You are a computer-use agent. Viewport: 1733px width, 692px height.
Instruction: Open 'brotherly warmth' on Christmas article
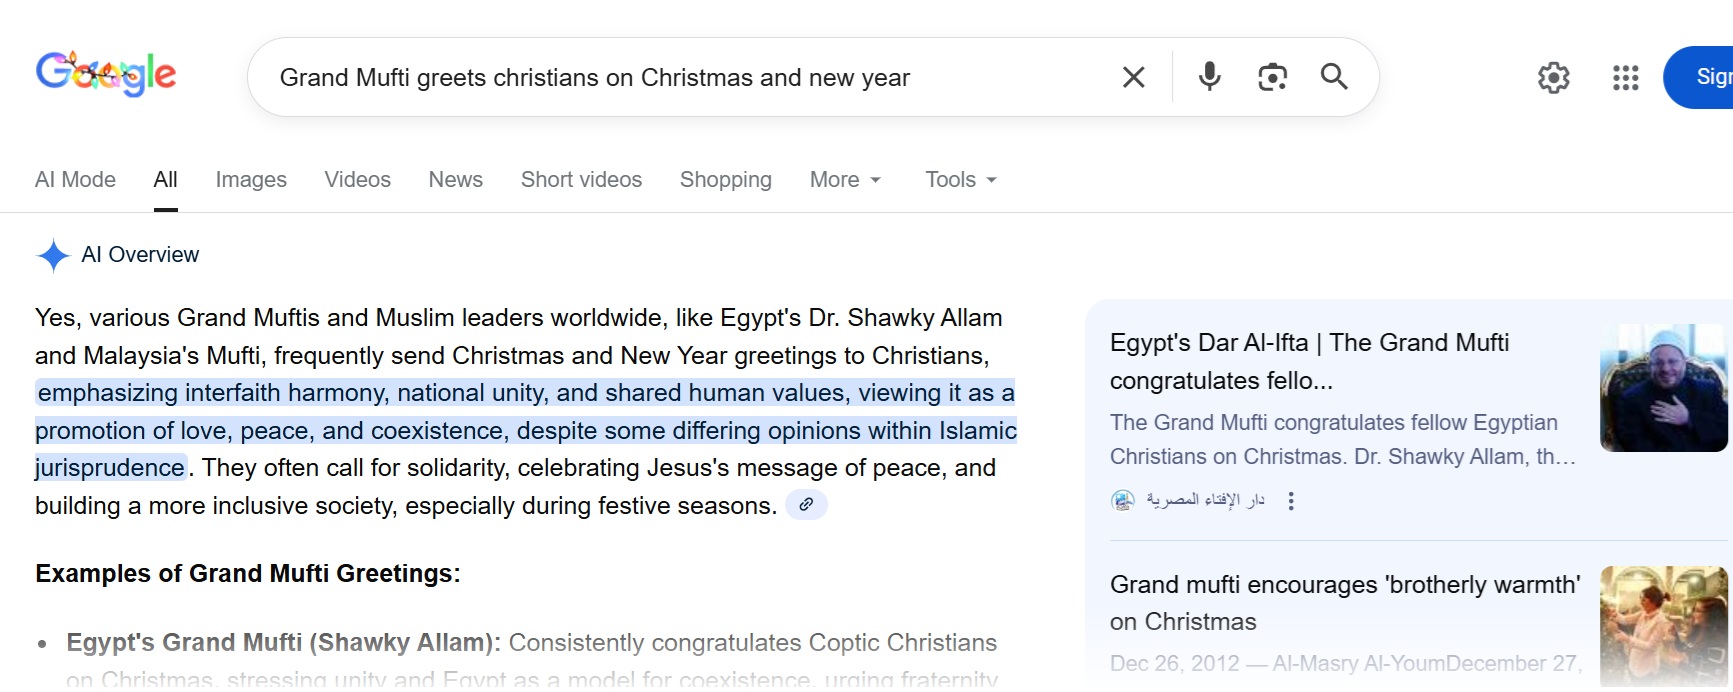(x=1344, y=602)
